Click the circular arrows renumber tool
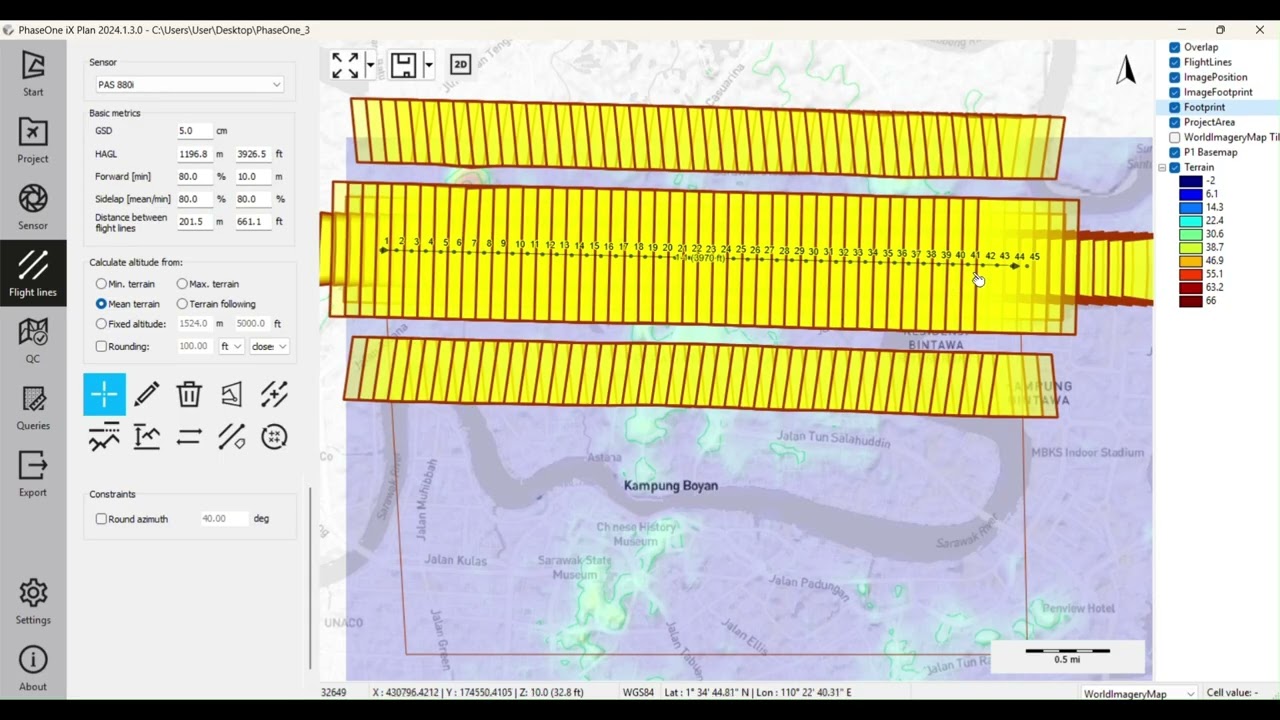The height and width of the screenshot is (720, 1280). (274, 437)
